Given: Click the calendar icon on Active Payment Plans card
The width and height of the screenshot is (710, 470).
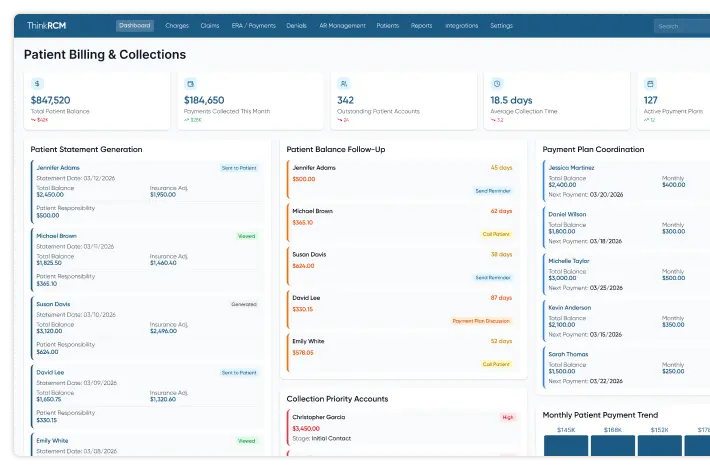Looking at the screenshot, I should (x=650, y=84).
